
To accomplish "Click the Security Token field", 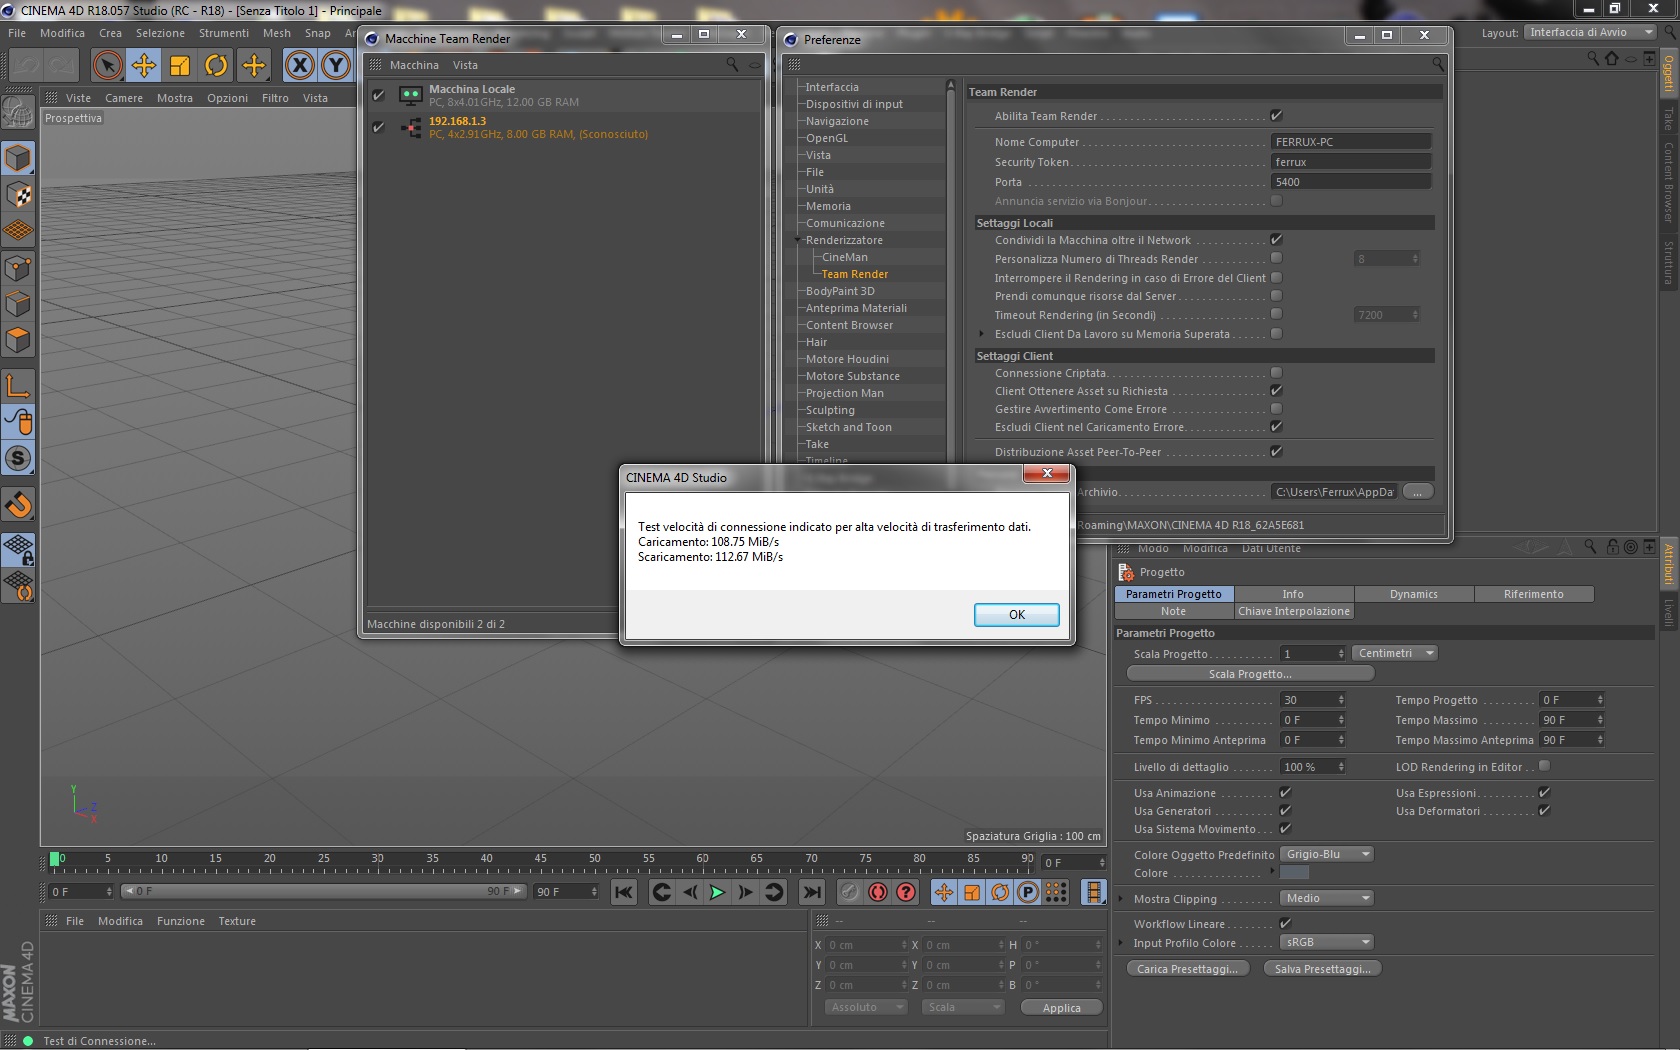I will click(x=1351, y=162).
